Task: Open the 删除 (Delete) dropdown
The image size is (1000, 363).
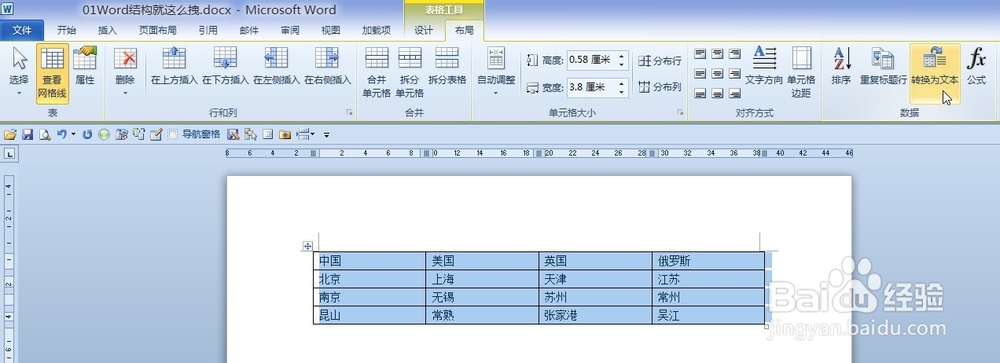Action: click(x=125, y=71)
